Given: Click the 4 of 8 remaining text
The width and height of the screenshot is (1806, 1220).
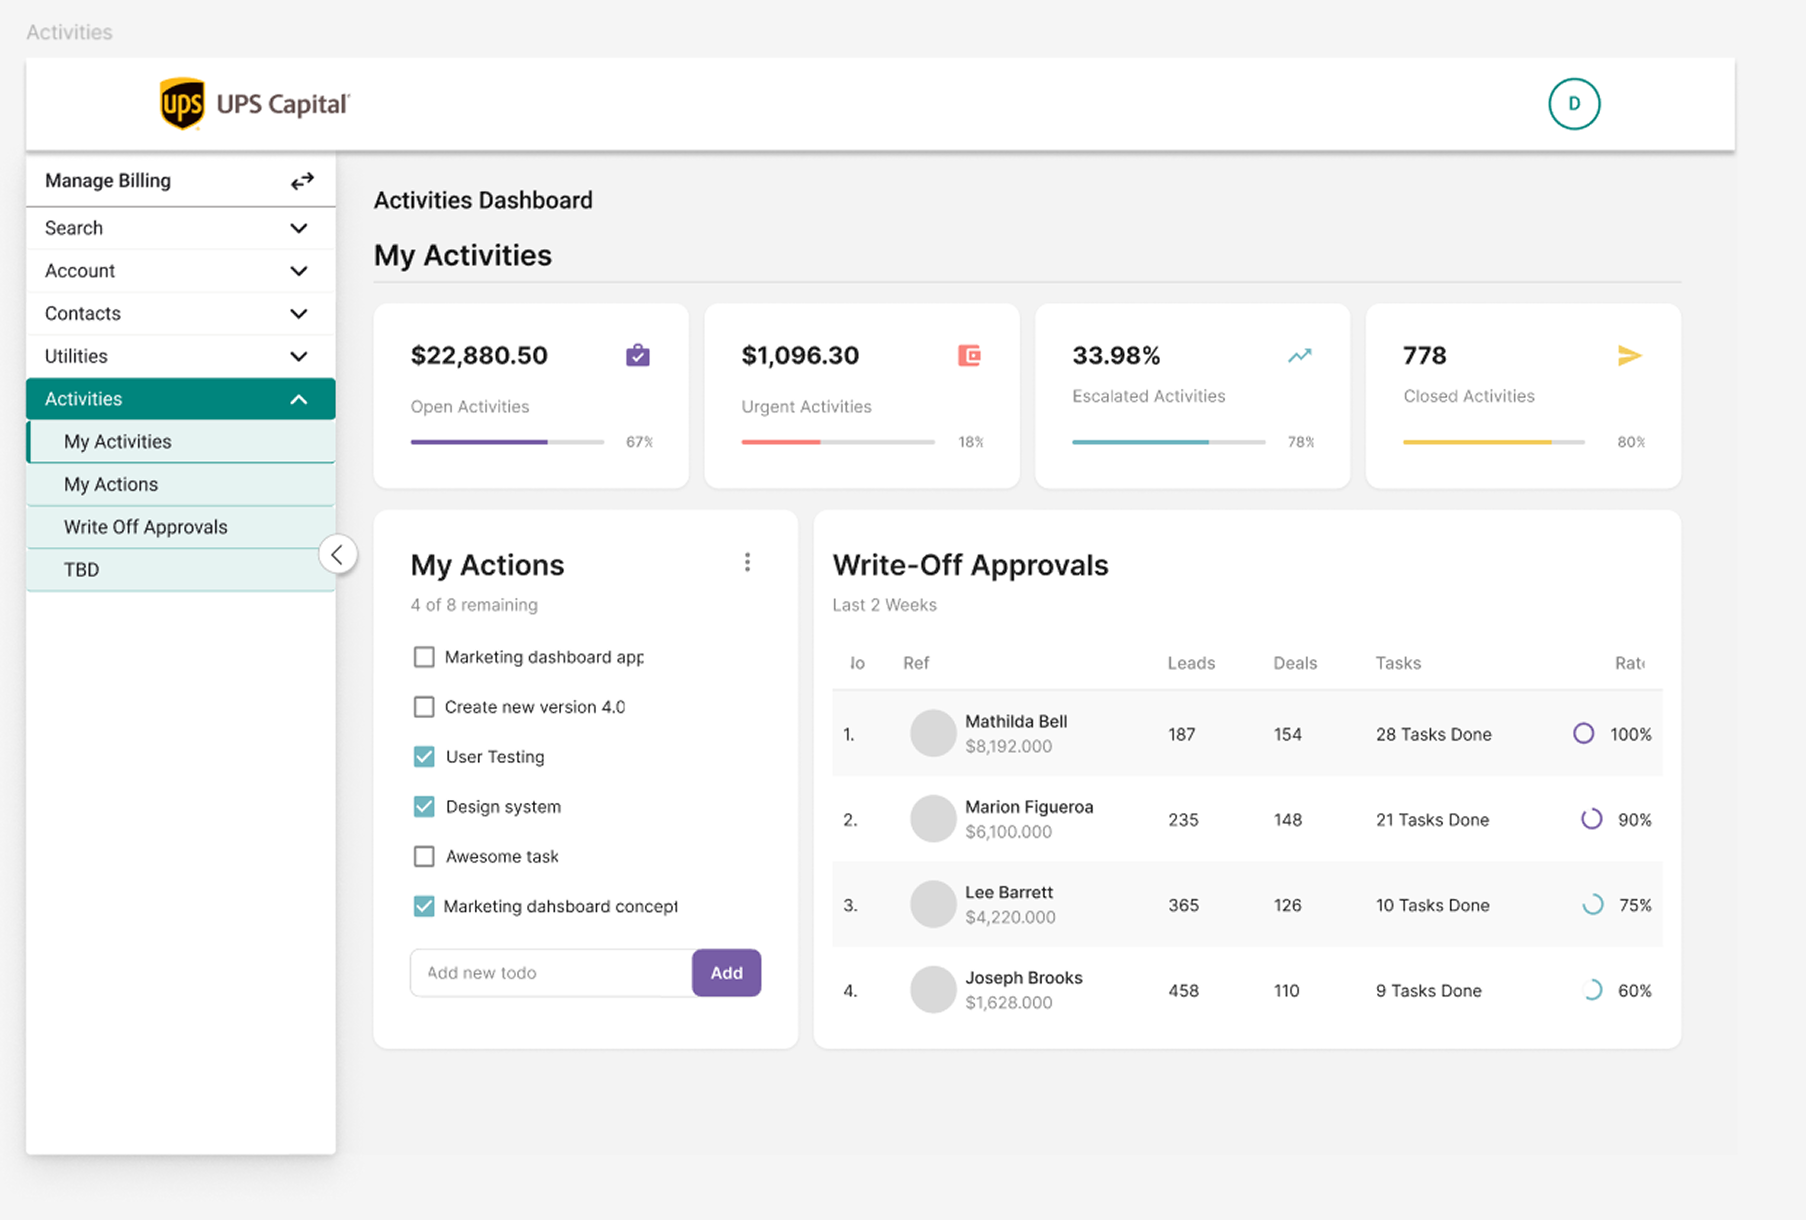Looking at the screenshot, I should click(x=474, y=605).
